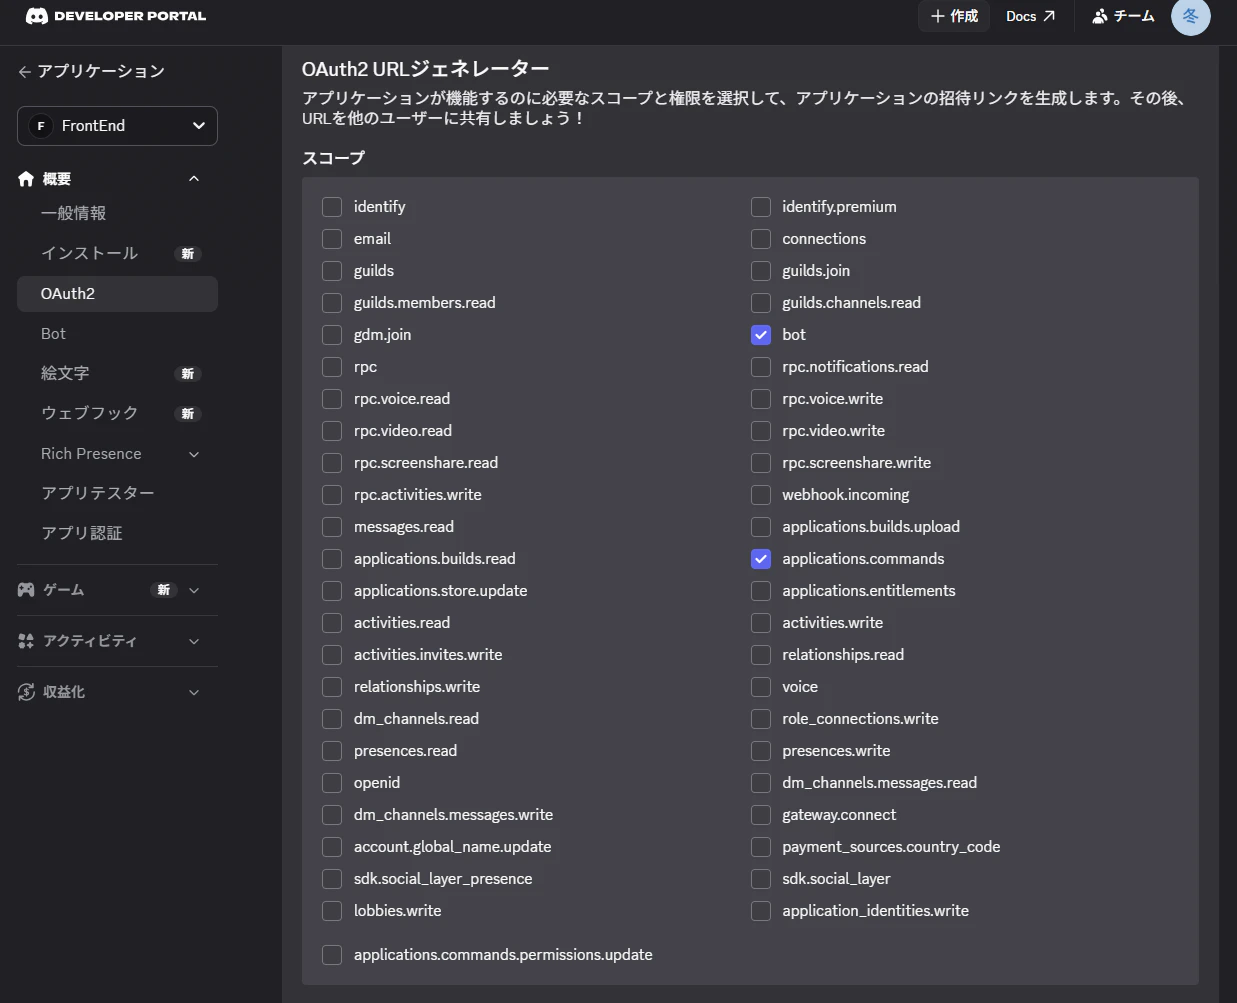
Task: Enable guilds.join scope
Action: pyautogui.click(x=761, y=271)
